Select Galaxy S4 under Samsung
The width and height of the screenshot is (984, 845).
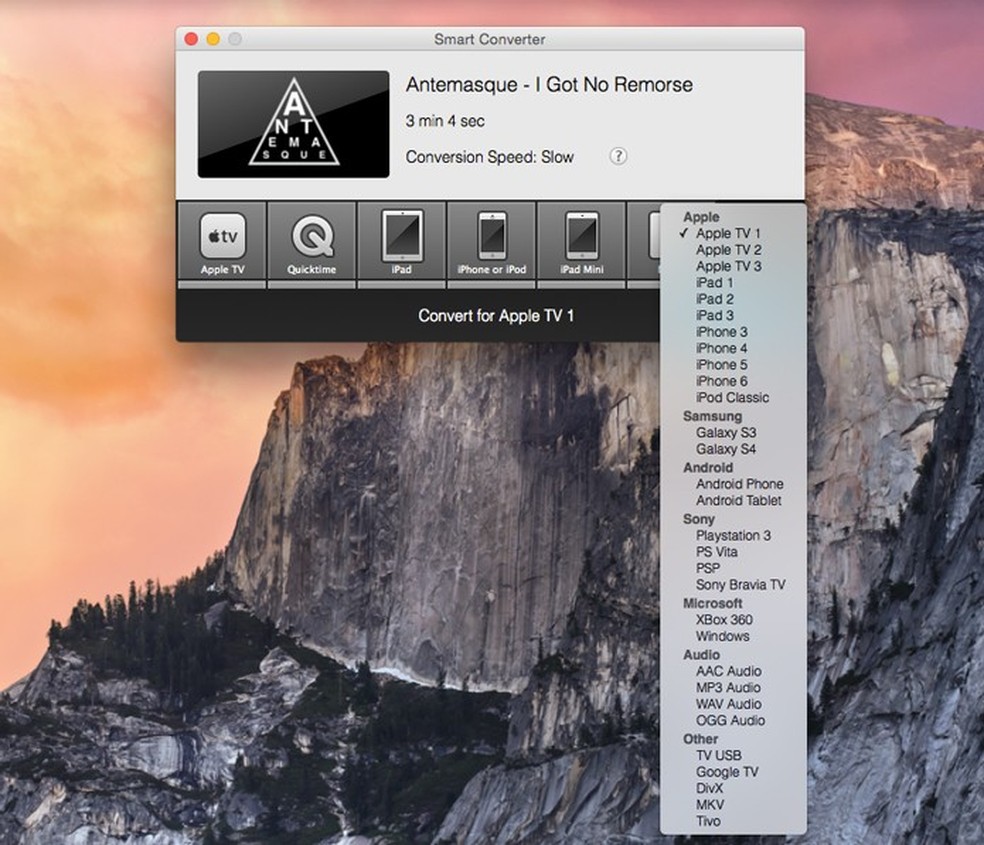733,449
